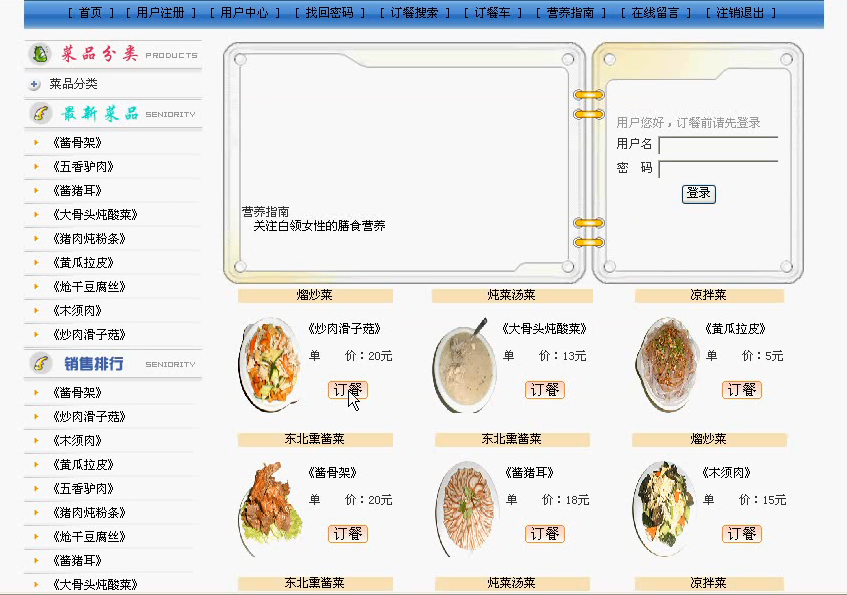Click the 销售排行 header icon
This screenshot has width=847, height=595.
tap(41, 363)
